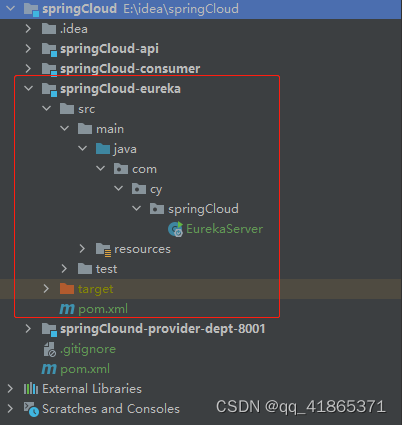Click the springCloud-api module folder icon

[49, 50]
